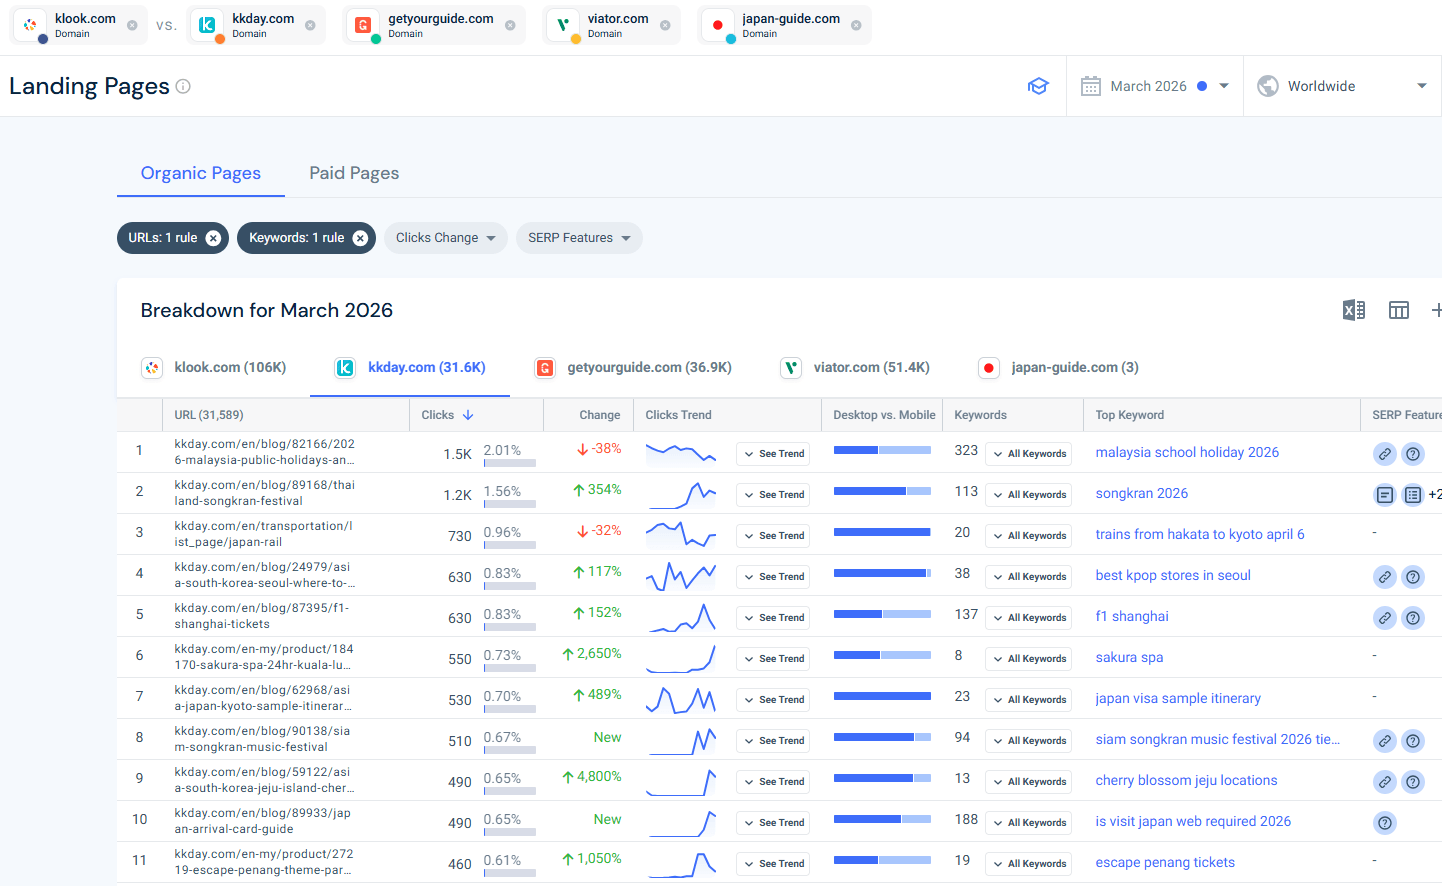Click question SERP icon in malaysia school holiday row
Image resolution: width=1442 pixels, height=886 pixels.
click(x=1413, y=454)
